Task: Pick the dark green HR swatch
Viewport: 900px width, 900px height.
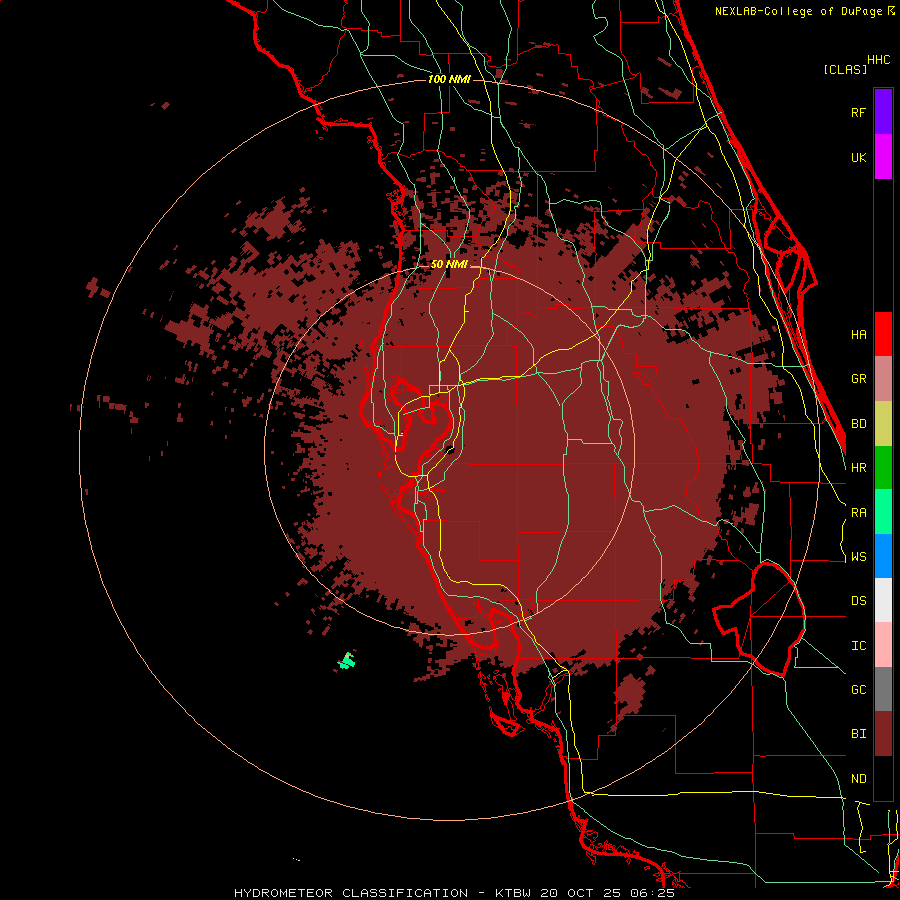Action: pyautogui.click(x=883, y=467)
